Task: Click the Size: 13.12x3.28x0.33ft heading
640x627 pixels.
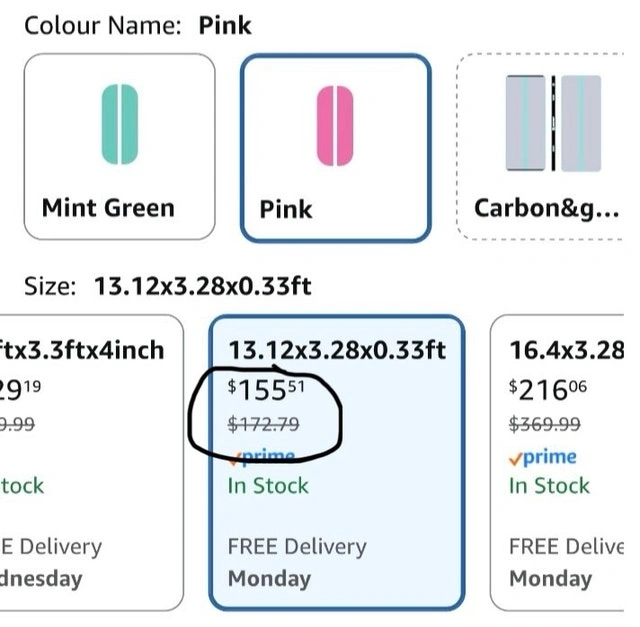Action: 167,286
